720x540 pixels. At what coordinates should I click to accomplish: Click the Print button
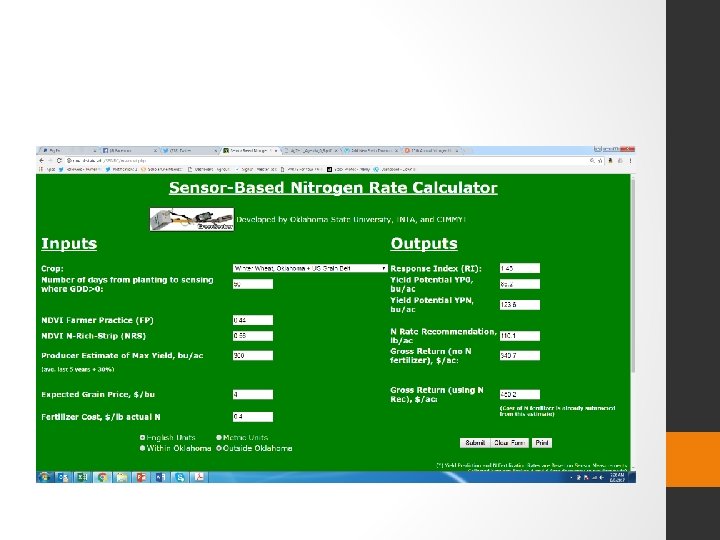point(542,443)
